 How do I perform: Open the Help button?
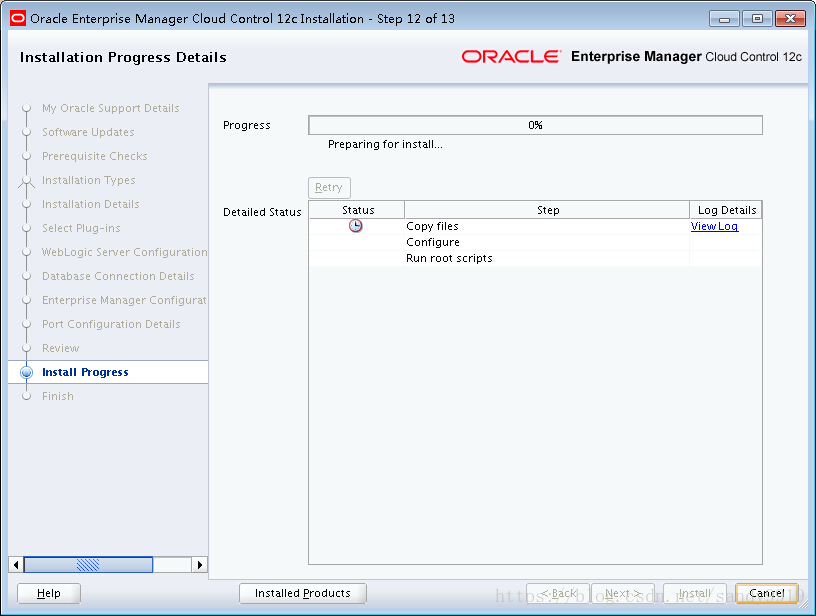point(49,593)
